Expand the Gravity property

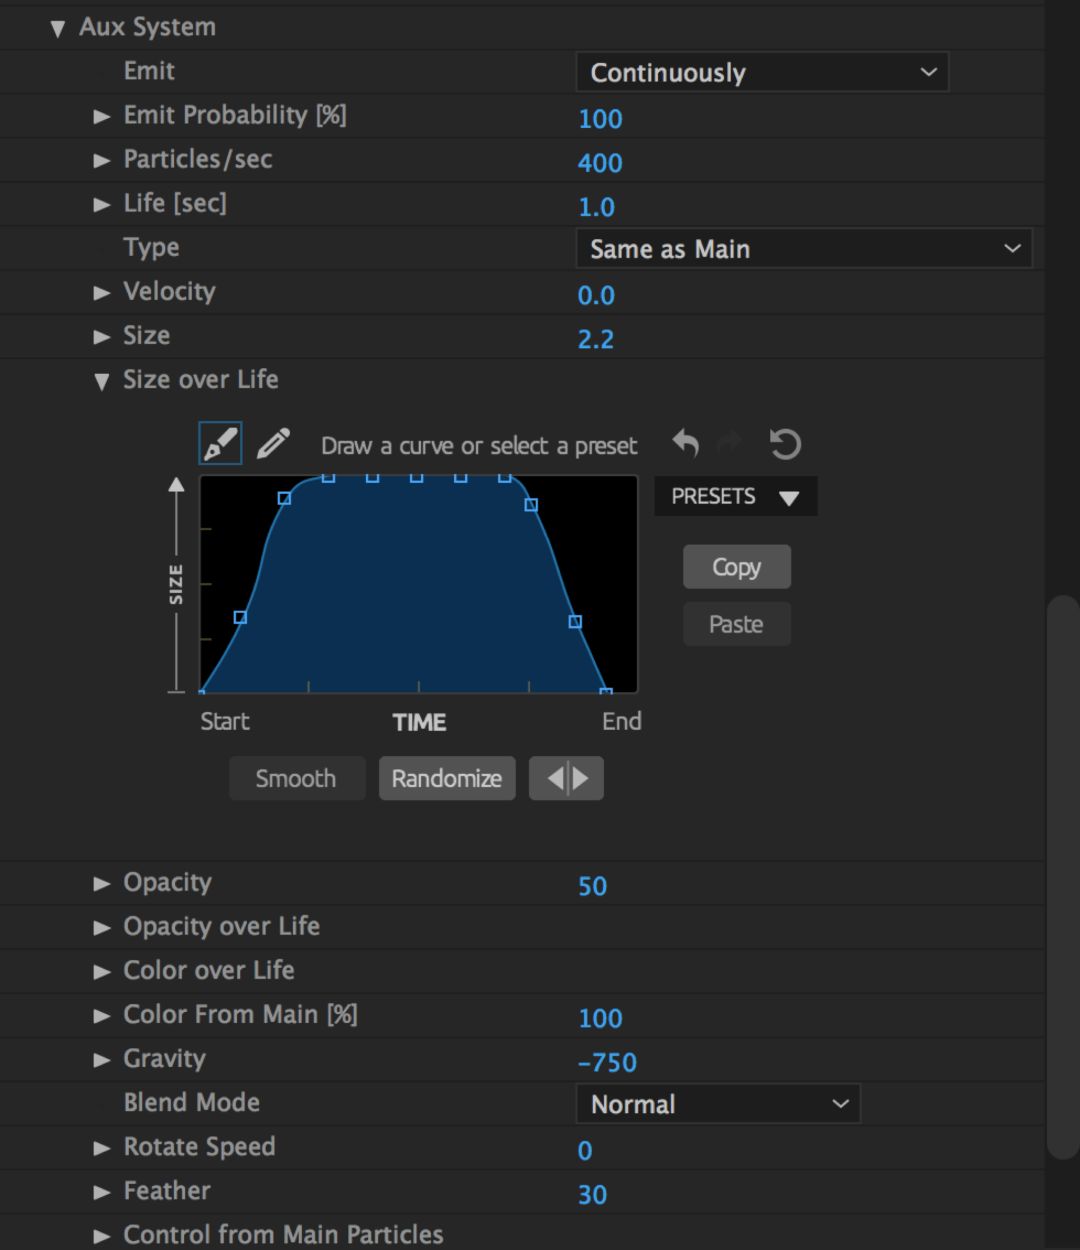(101, 1060)
